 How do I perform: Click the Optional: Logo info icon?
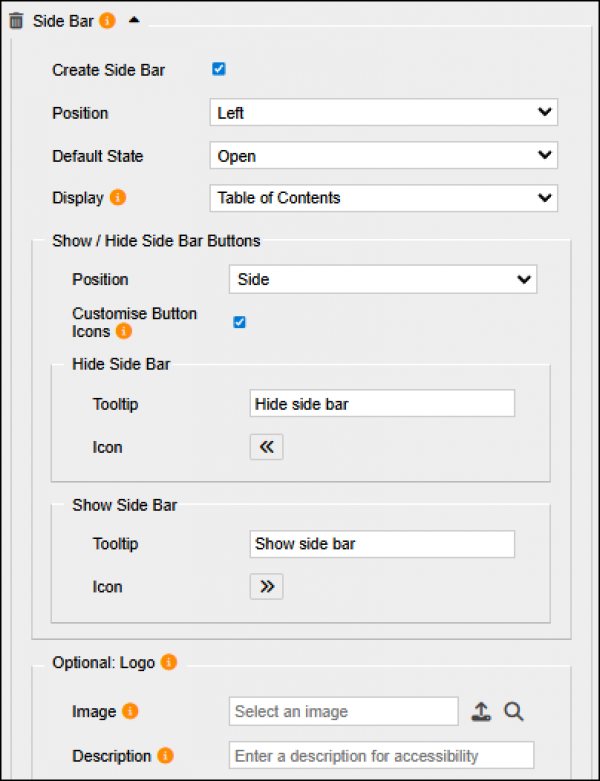click(169, 662)
